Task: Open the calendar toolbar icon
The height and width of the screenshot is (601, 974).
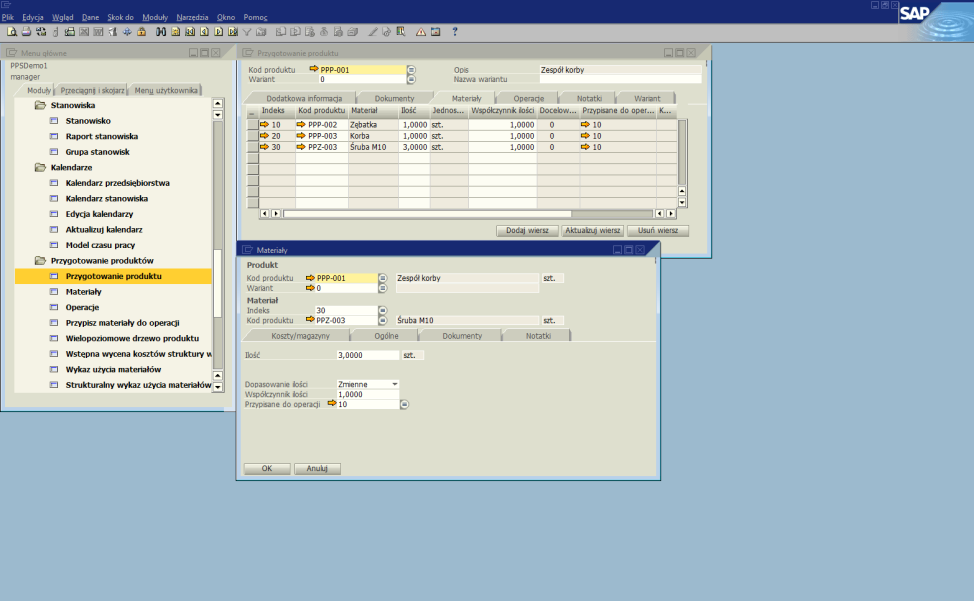Action: click(435, 32)
